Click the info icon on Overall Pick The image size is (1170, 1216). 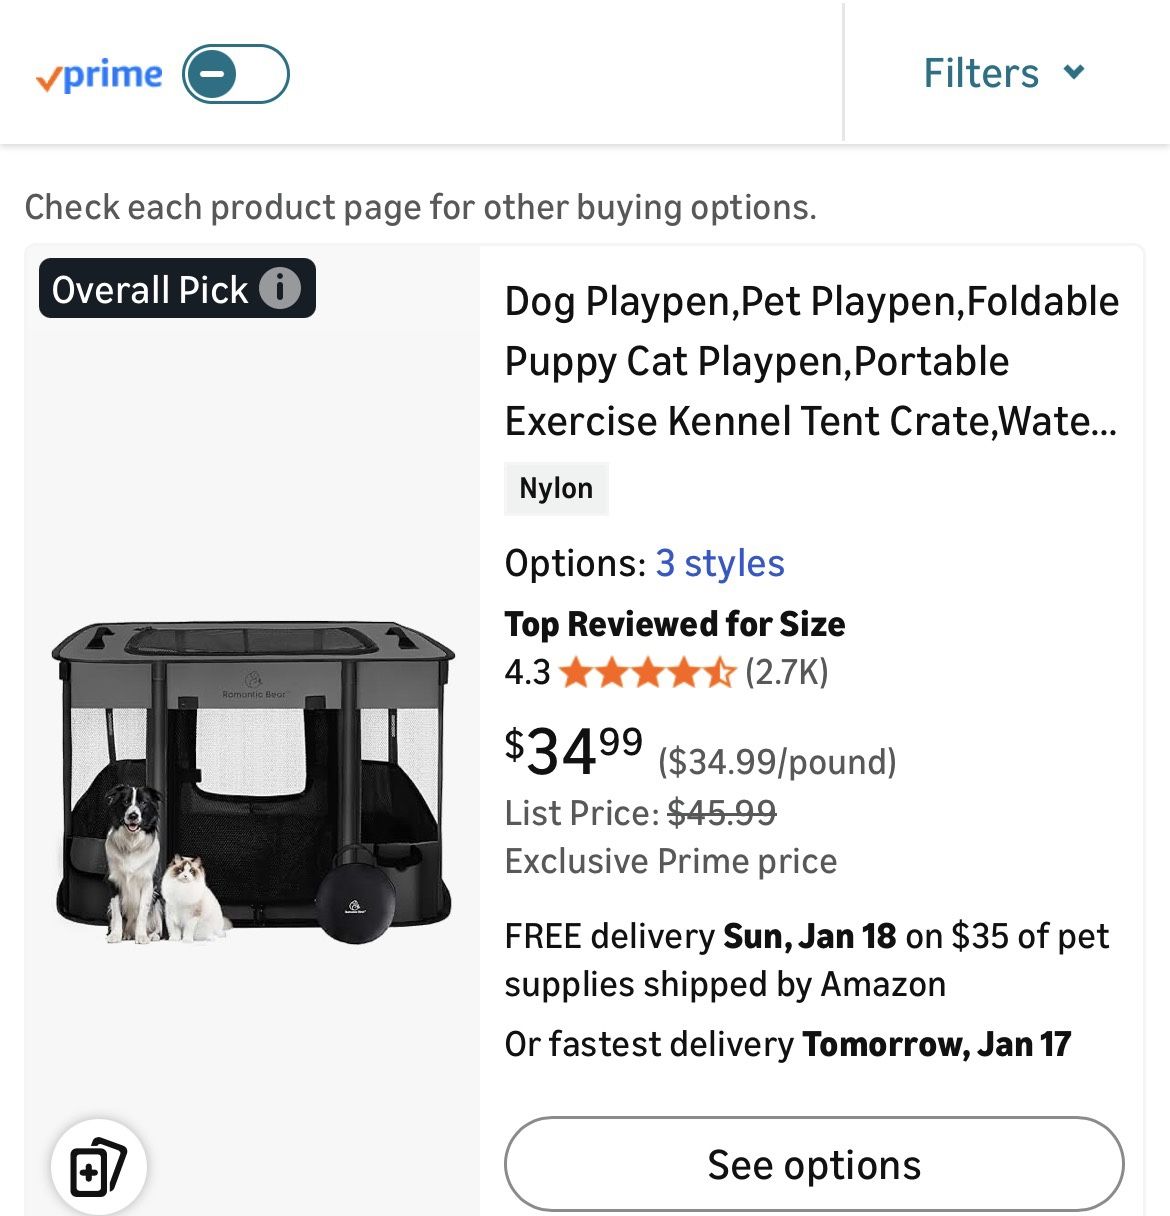click(280, 289)
